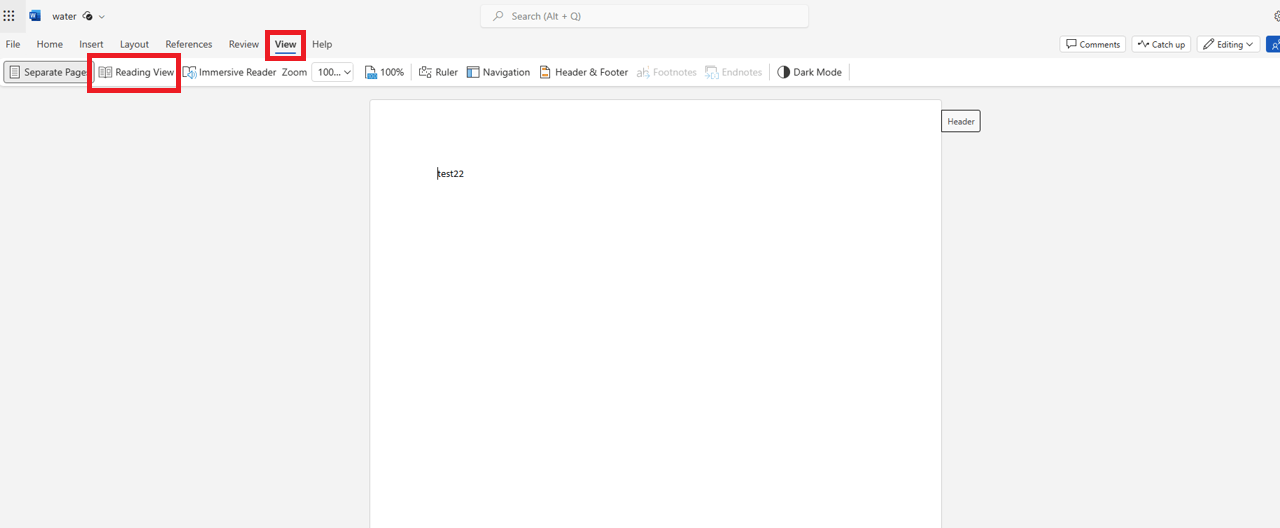Click the document name 'water'

pos(64,16)
